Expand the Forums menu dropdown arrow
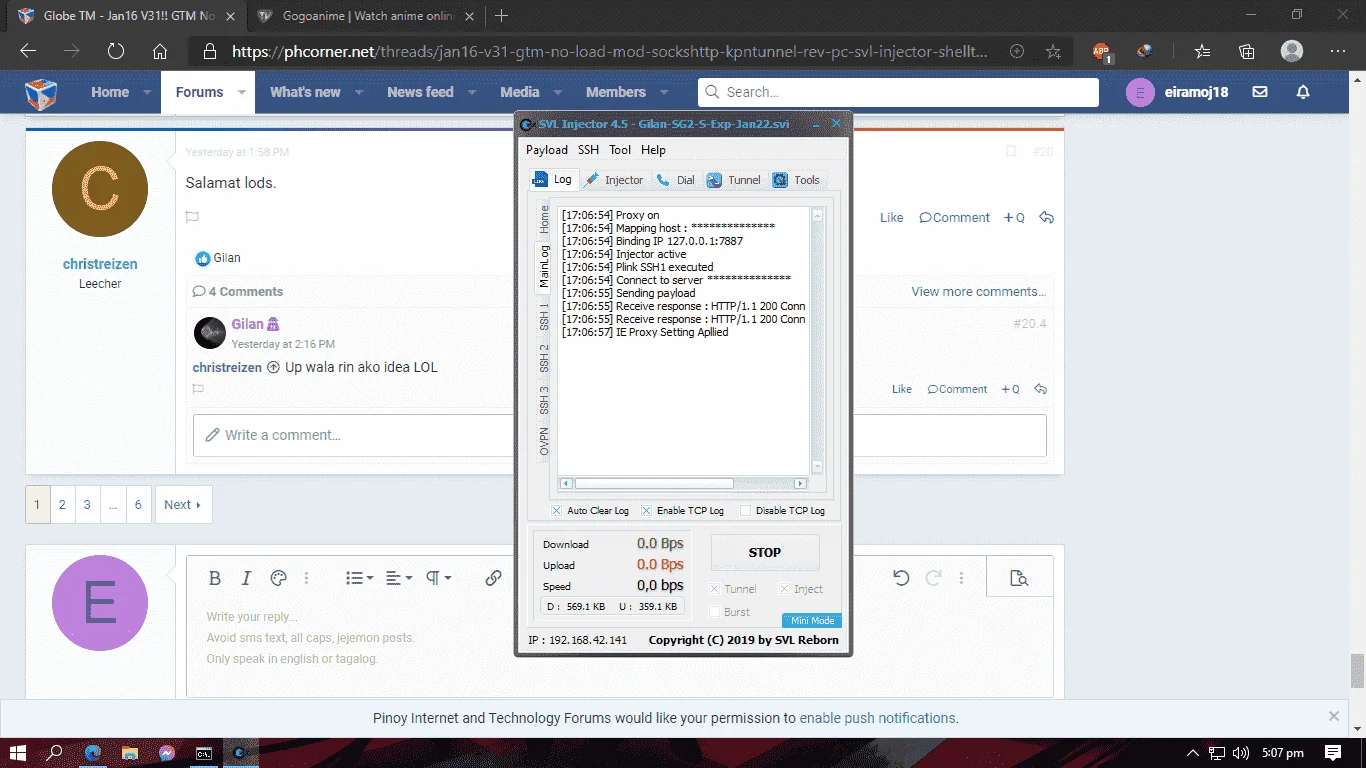Image resolution: width=1366 pixels, height=768 pixels. tap(241, 92)
